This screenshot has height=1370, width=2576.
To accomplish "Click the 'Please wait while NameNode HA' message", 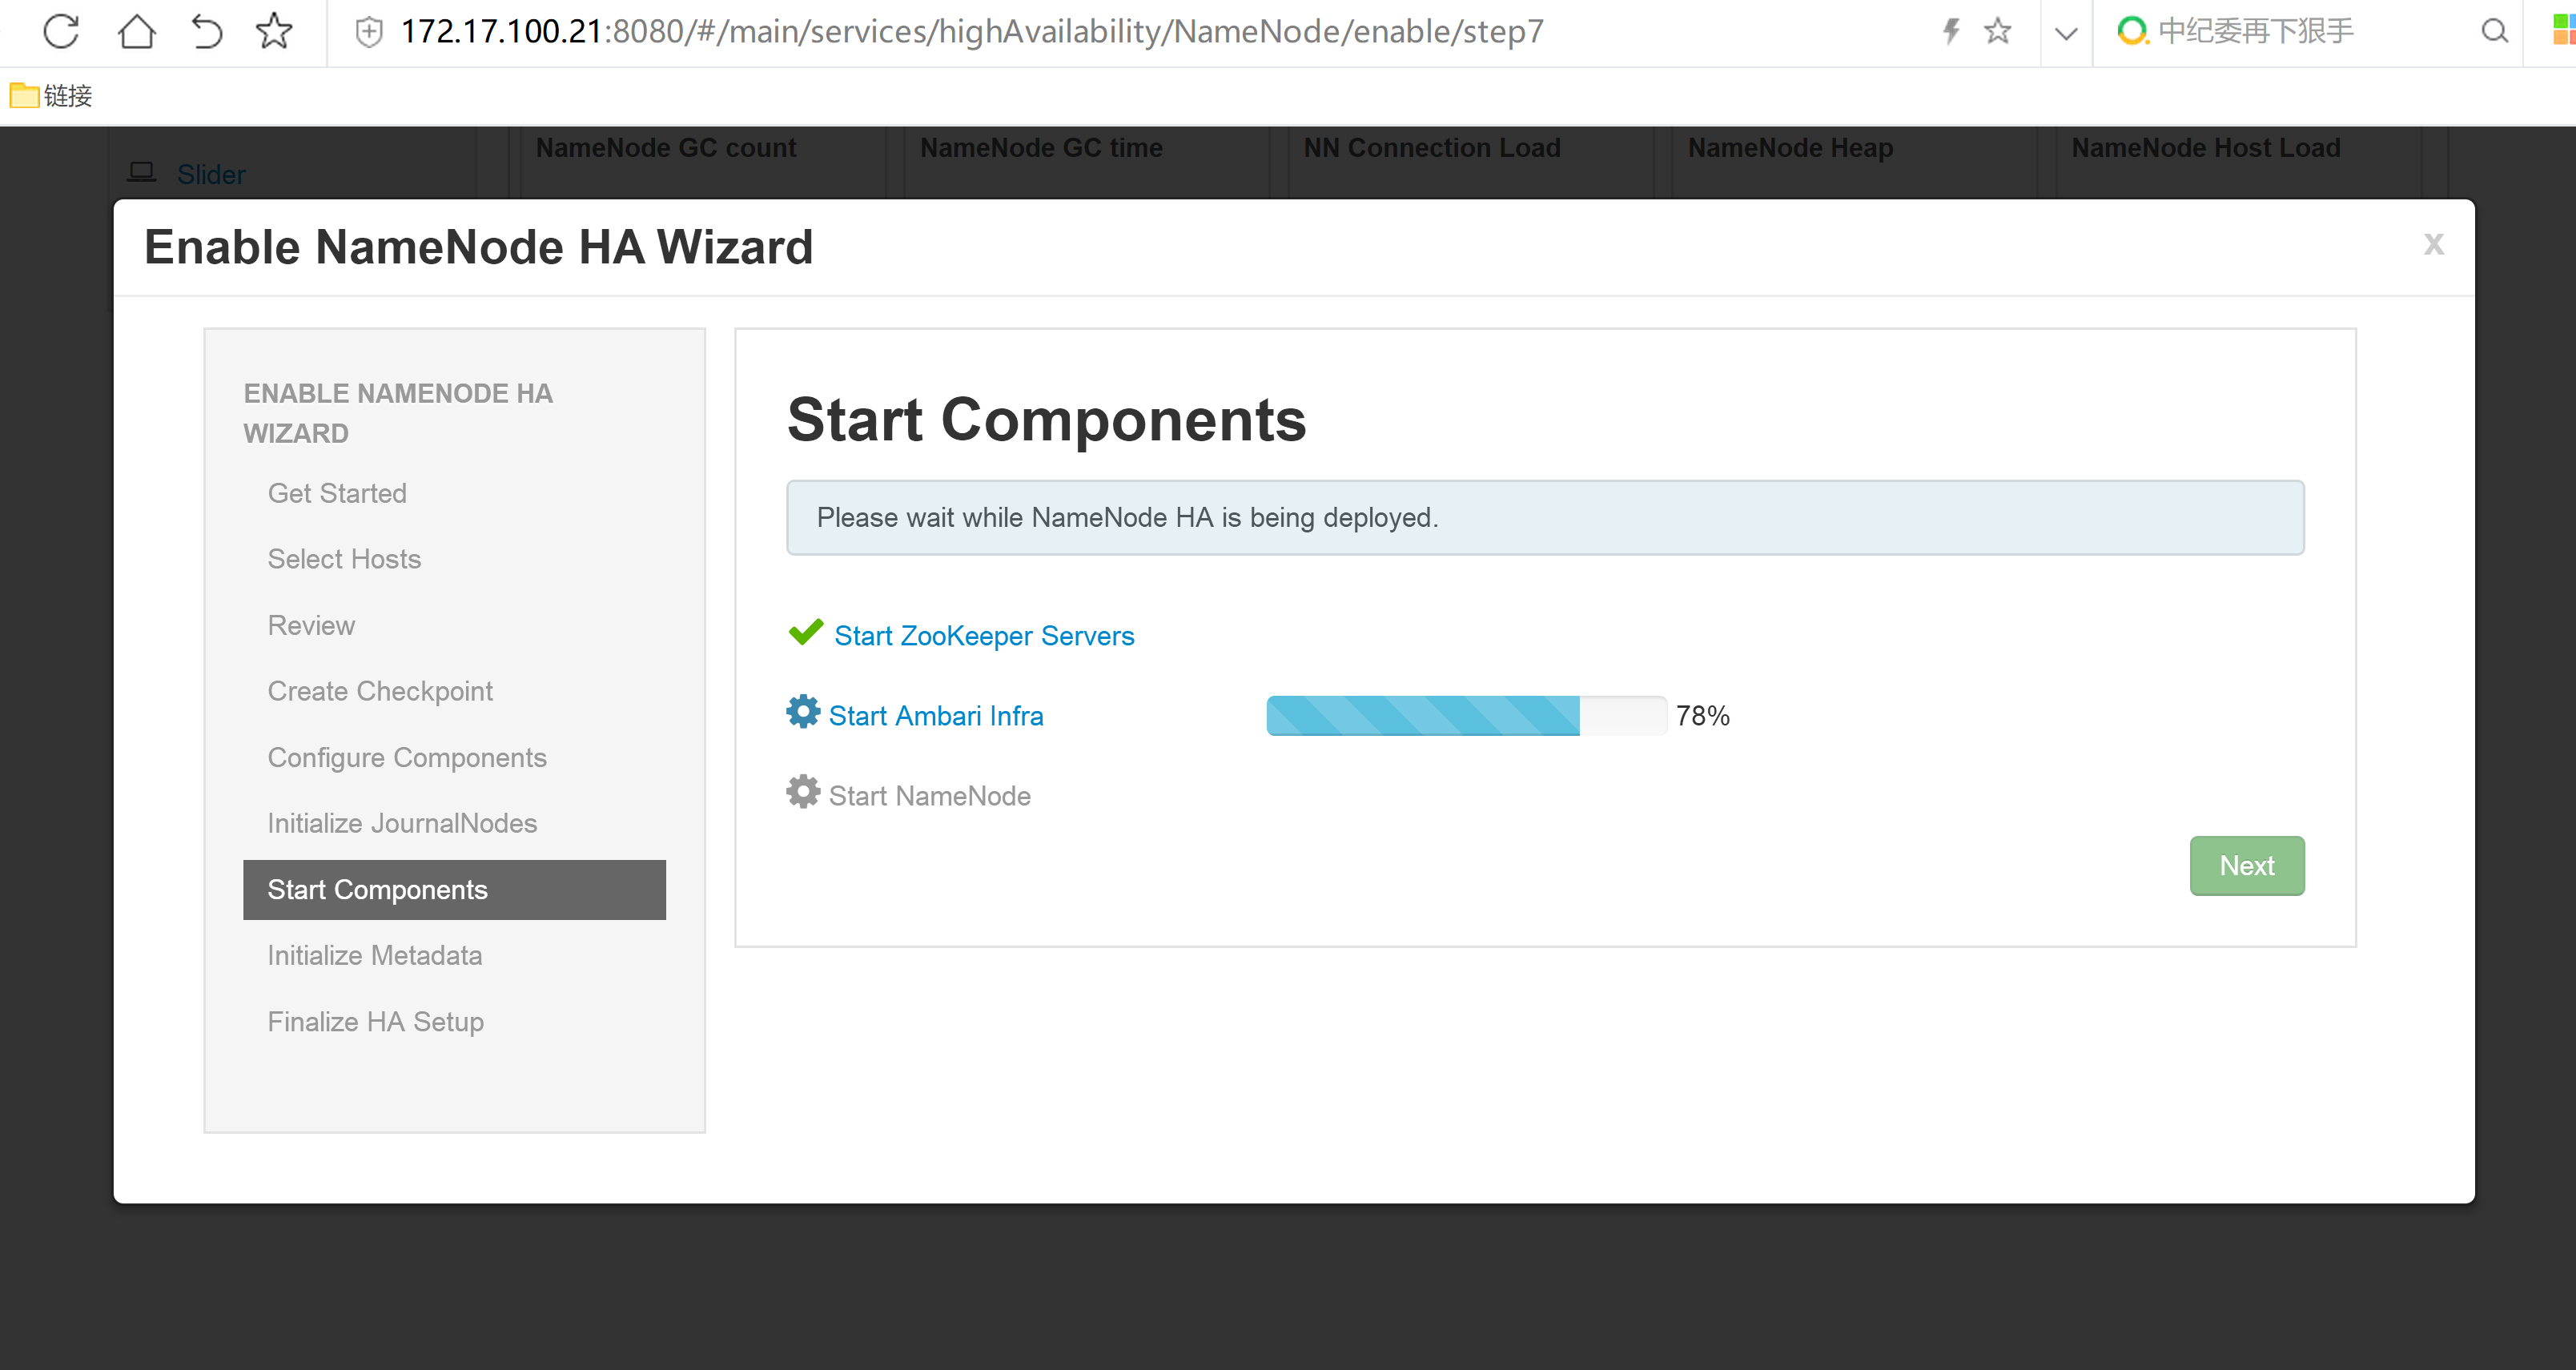I will point(1545,518).
